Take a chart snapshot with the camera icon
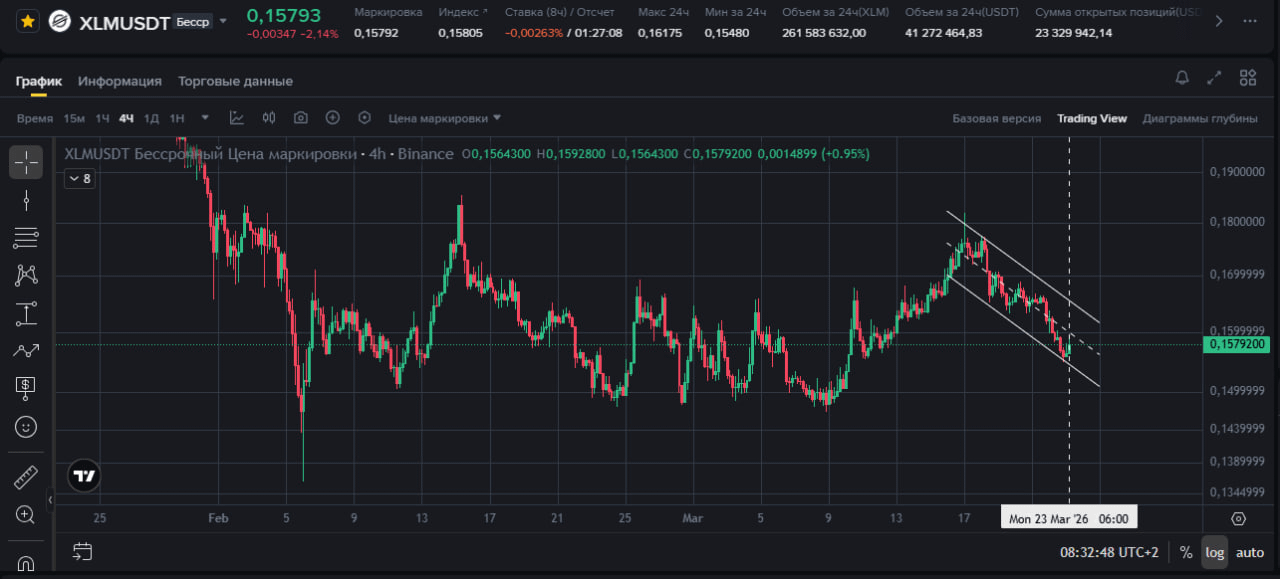Image resolution: width=1280 pixels, height=579 pixels. [301, 118]
